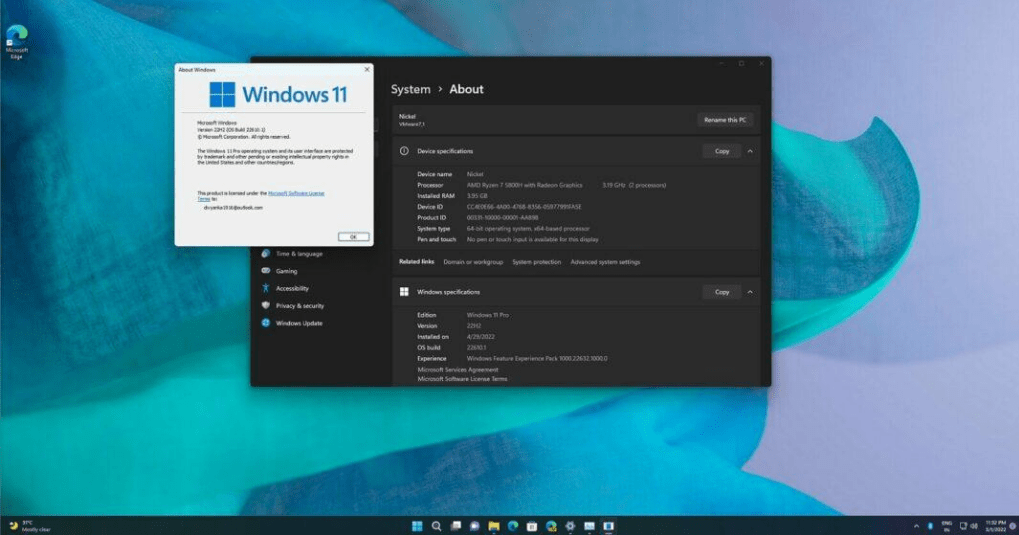Collapse the Device specifications section

click(x=750, y=151)
